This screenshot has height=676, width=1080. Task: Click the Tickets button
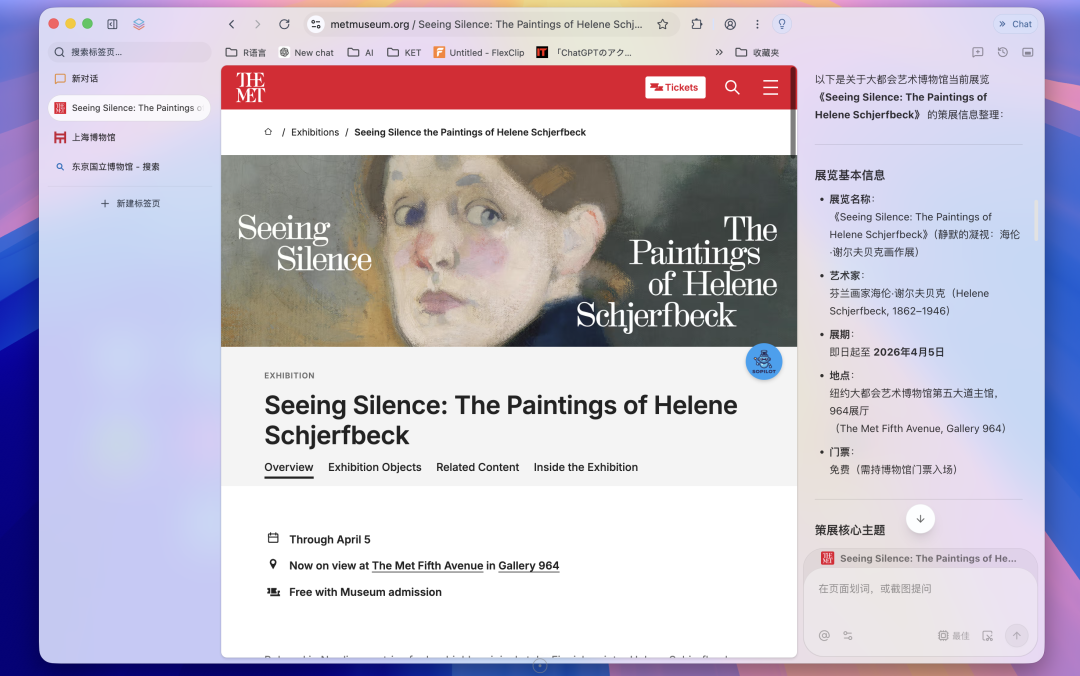[x=675, y=88]
